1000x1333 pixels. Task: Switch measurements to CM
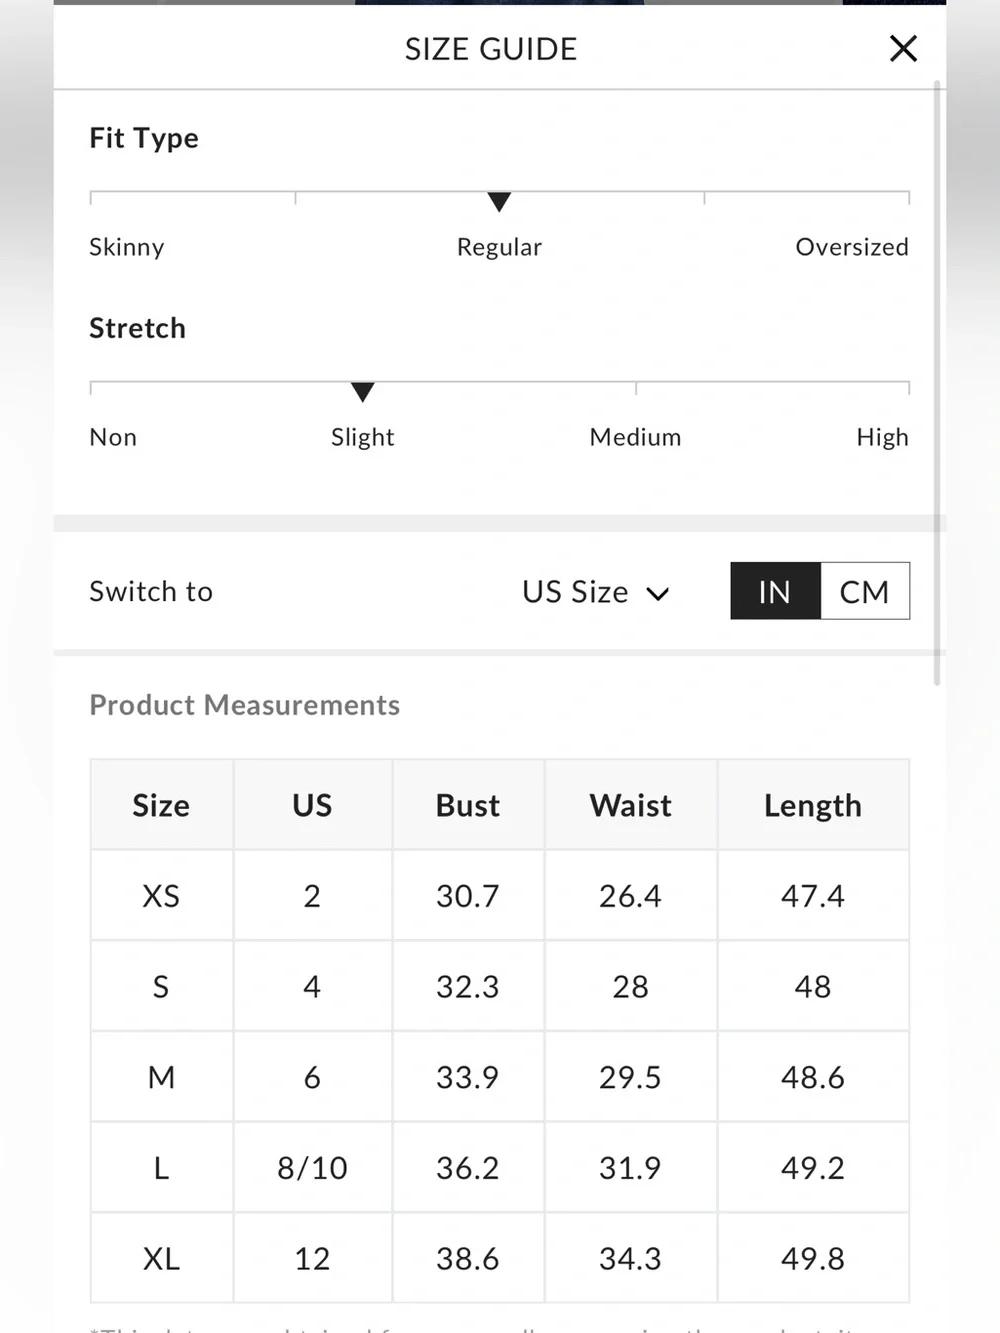[865, 591]
